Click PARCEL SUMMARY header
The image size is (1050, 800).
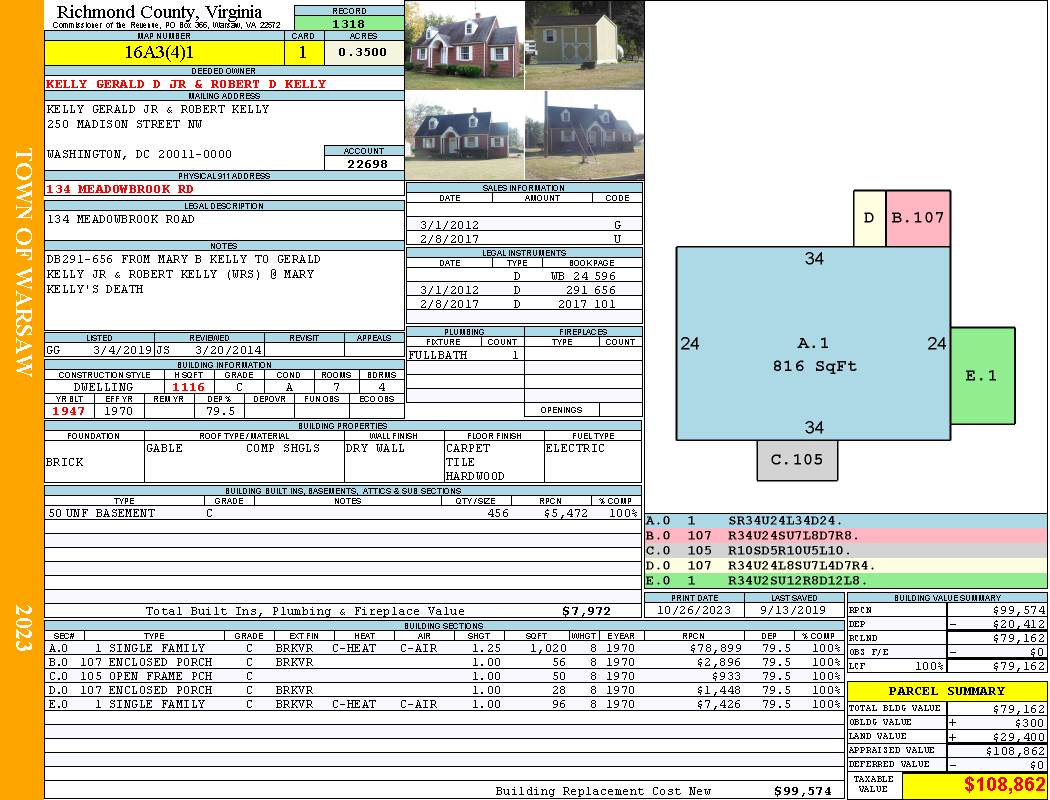(946, 691)
